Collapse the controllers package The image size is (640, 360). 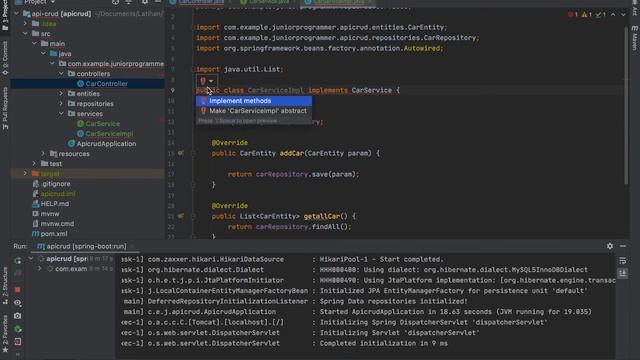click(61, 73)
